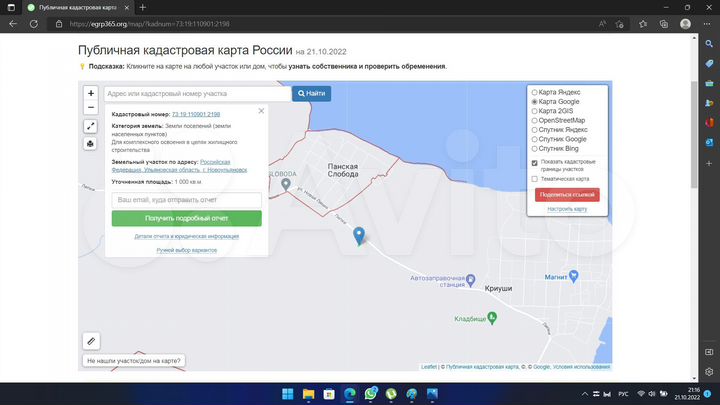720x405 pixels.
Task: Show hidden system tray icons chevron
Action: coord(584,394)
